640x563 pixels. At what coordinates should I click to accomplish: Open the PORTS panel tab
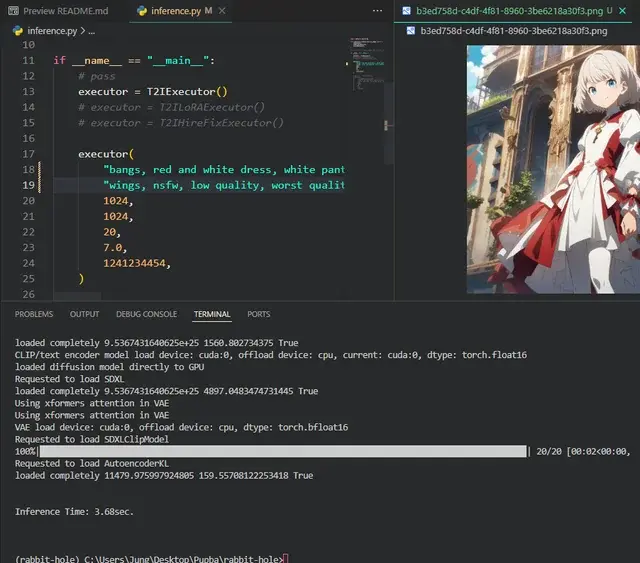(258, 314)
